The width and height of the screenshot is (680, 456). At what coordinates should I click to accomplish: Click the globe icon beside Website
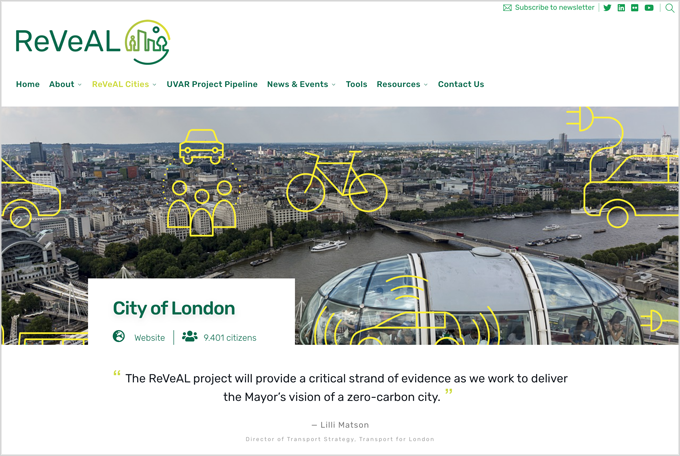[x=119, y=336]
